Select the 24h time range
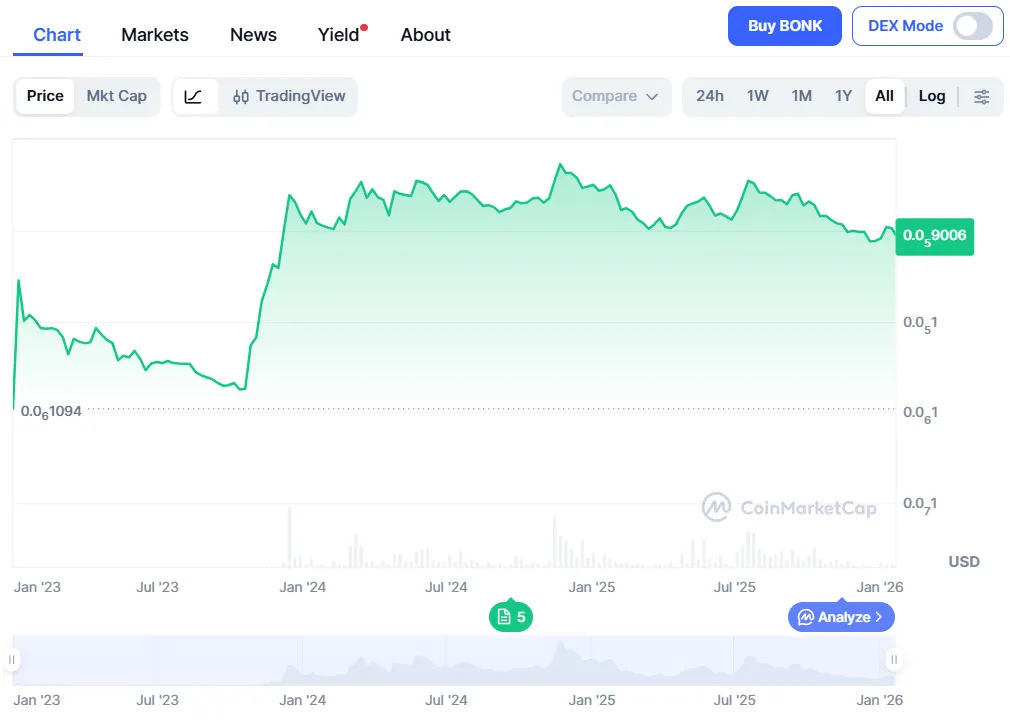 (710, 96)
